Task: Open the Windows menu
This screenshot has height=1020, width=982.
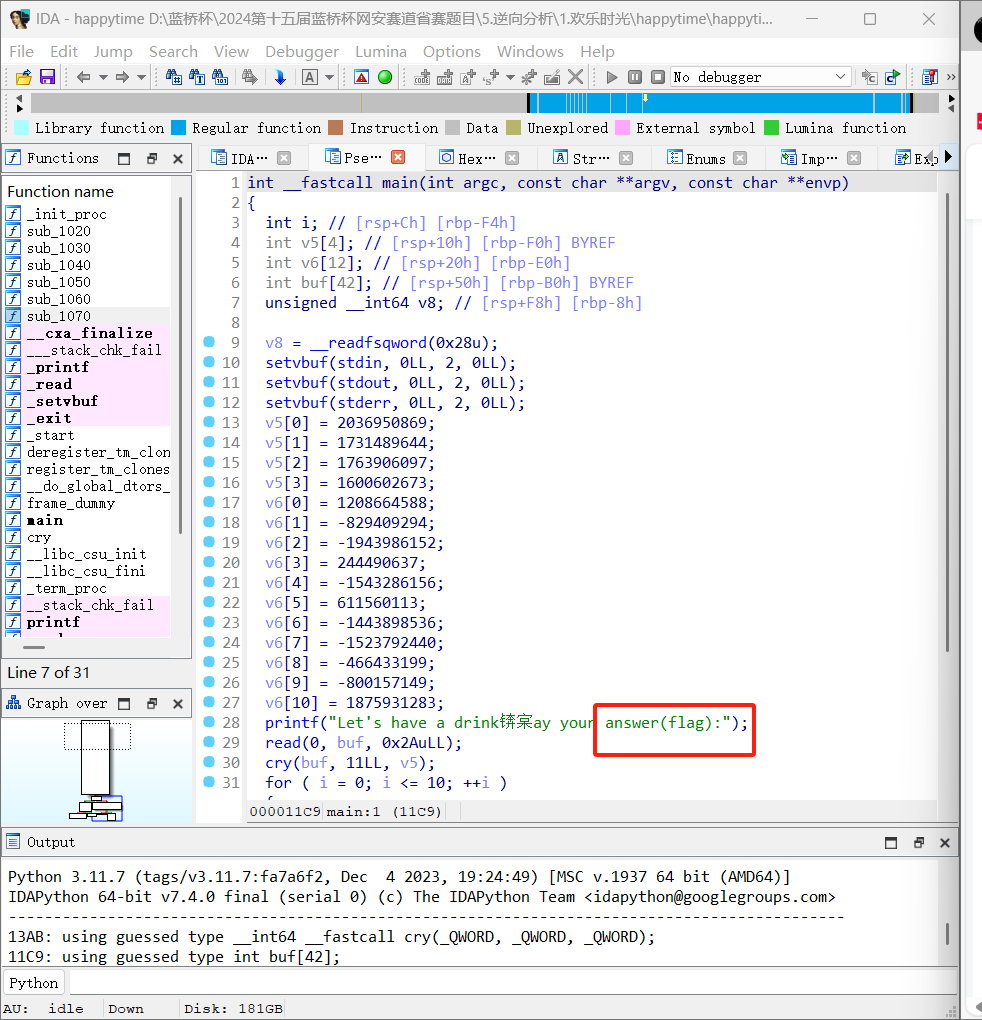Action: 530,51
